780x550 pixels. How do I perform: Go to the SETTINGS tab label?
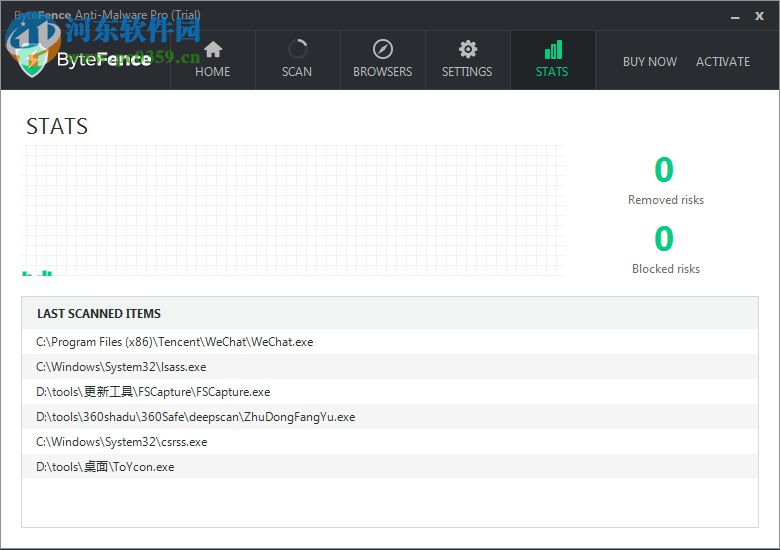pos(467,72)
